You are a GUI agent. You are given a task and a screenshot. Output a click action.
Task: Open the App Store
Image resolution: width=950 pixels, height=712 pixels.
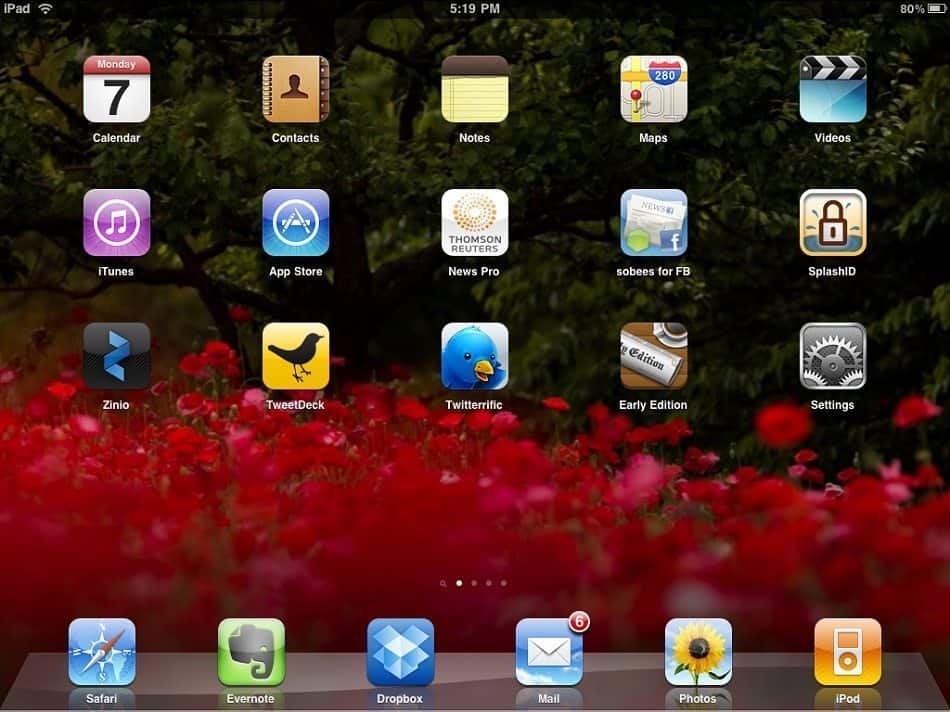pos(295,222)
